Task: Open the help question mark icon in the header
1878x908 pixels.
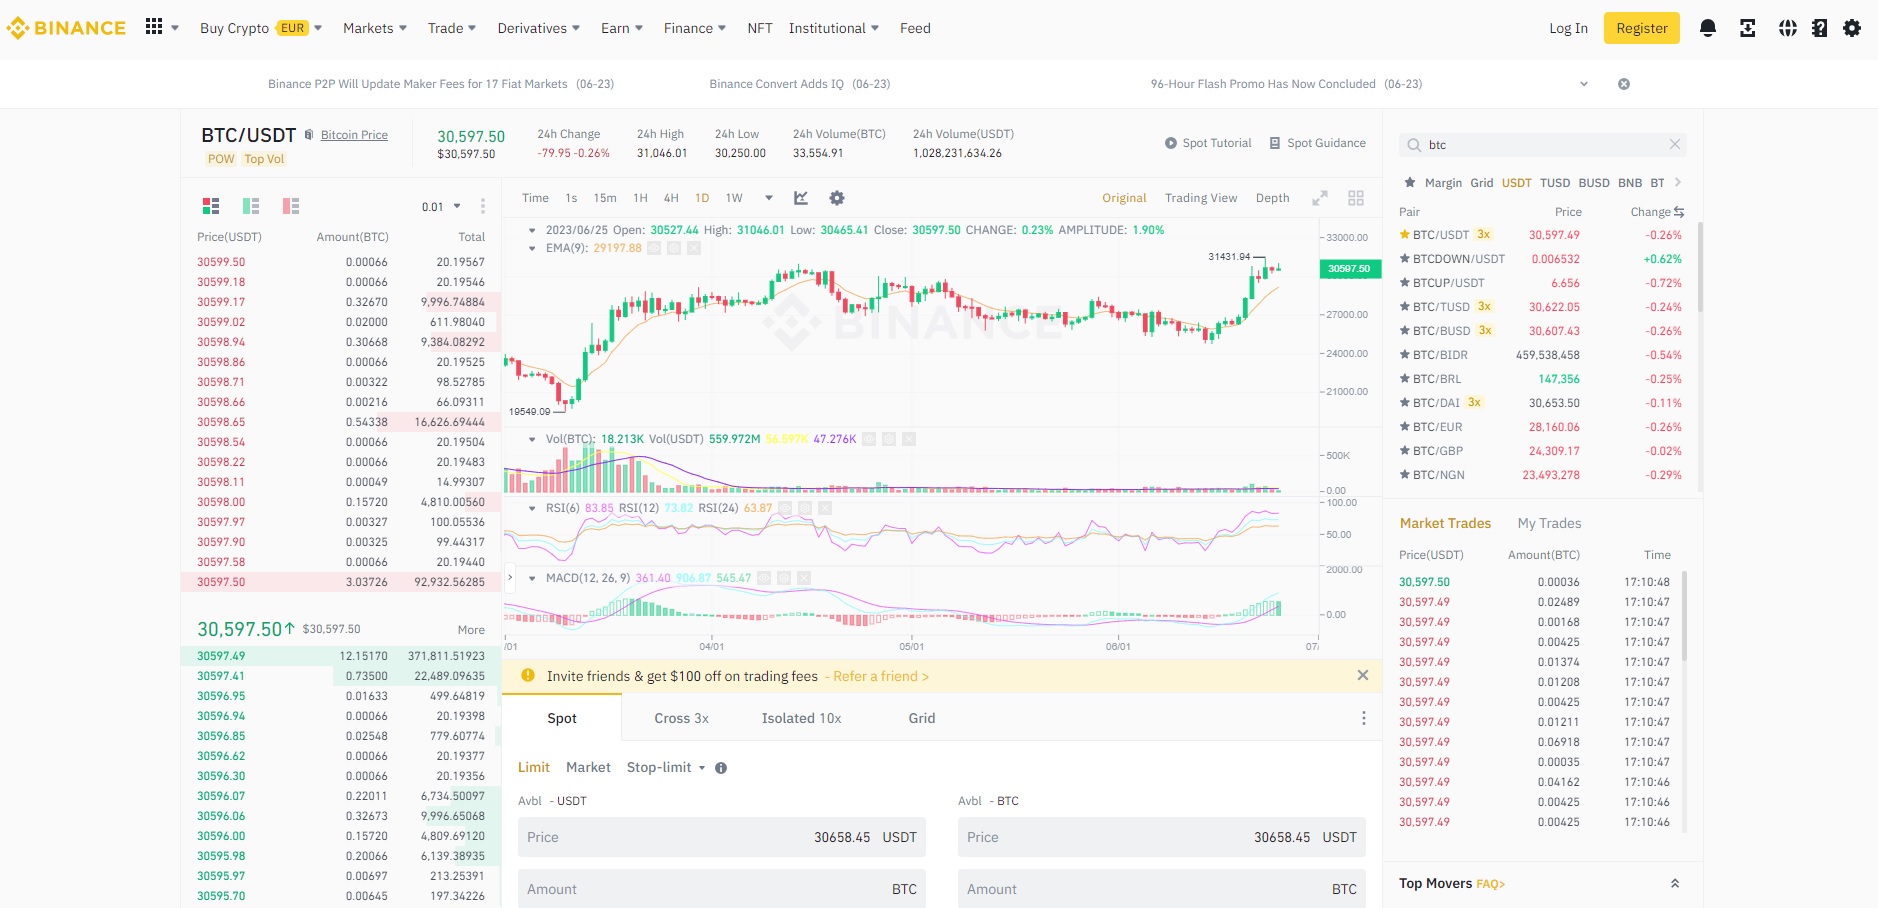Action: (1820, 28)
